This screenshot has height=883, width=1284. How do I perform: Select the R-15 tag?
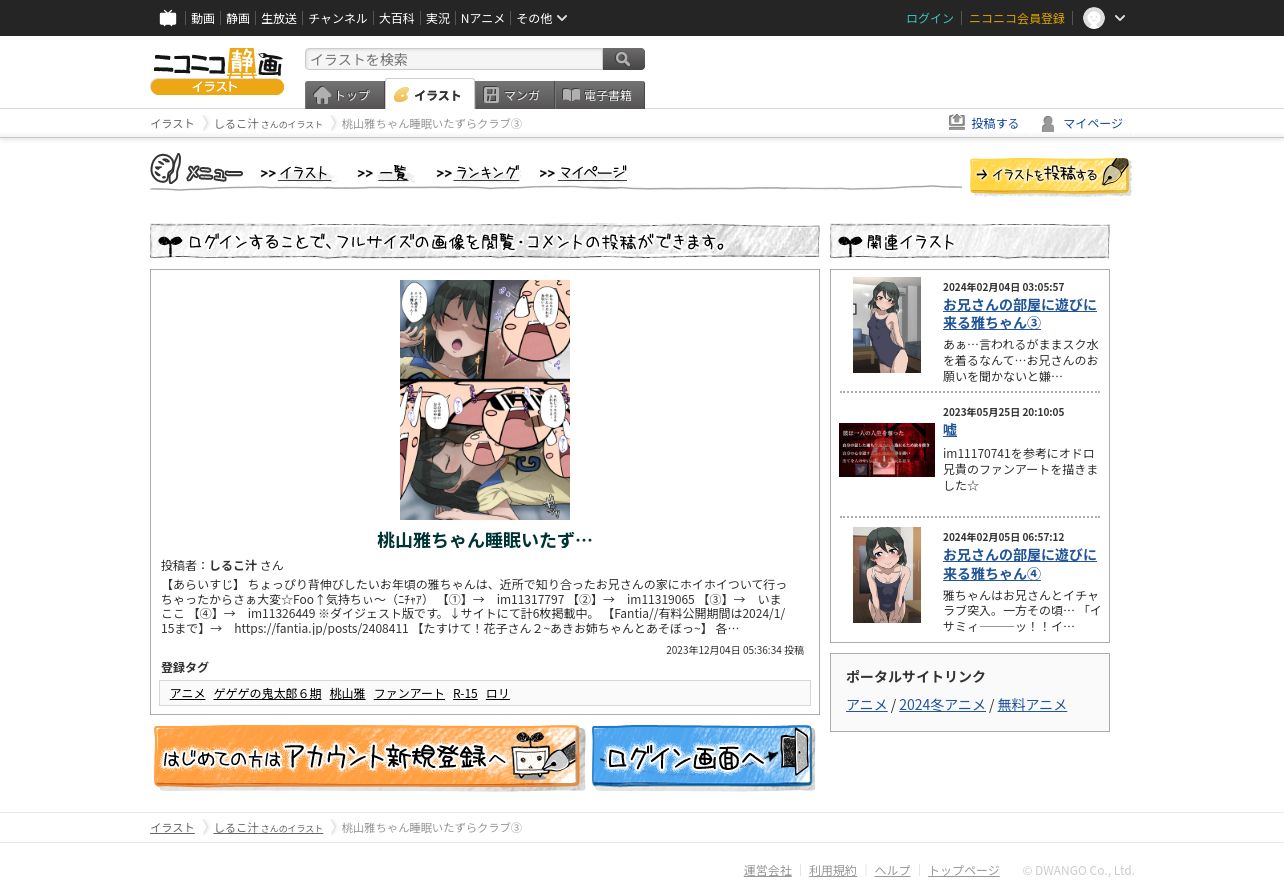[465, 693]
